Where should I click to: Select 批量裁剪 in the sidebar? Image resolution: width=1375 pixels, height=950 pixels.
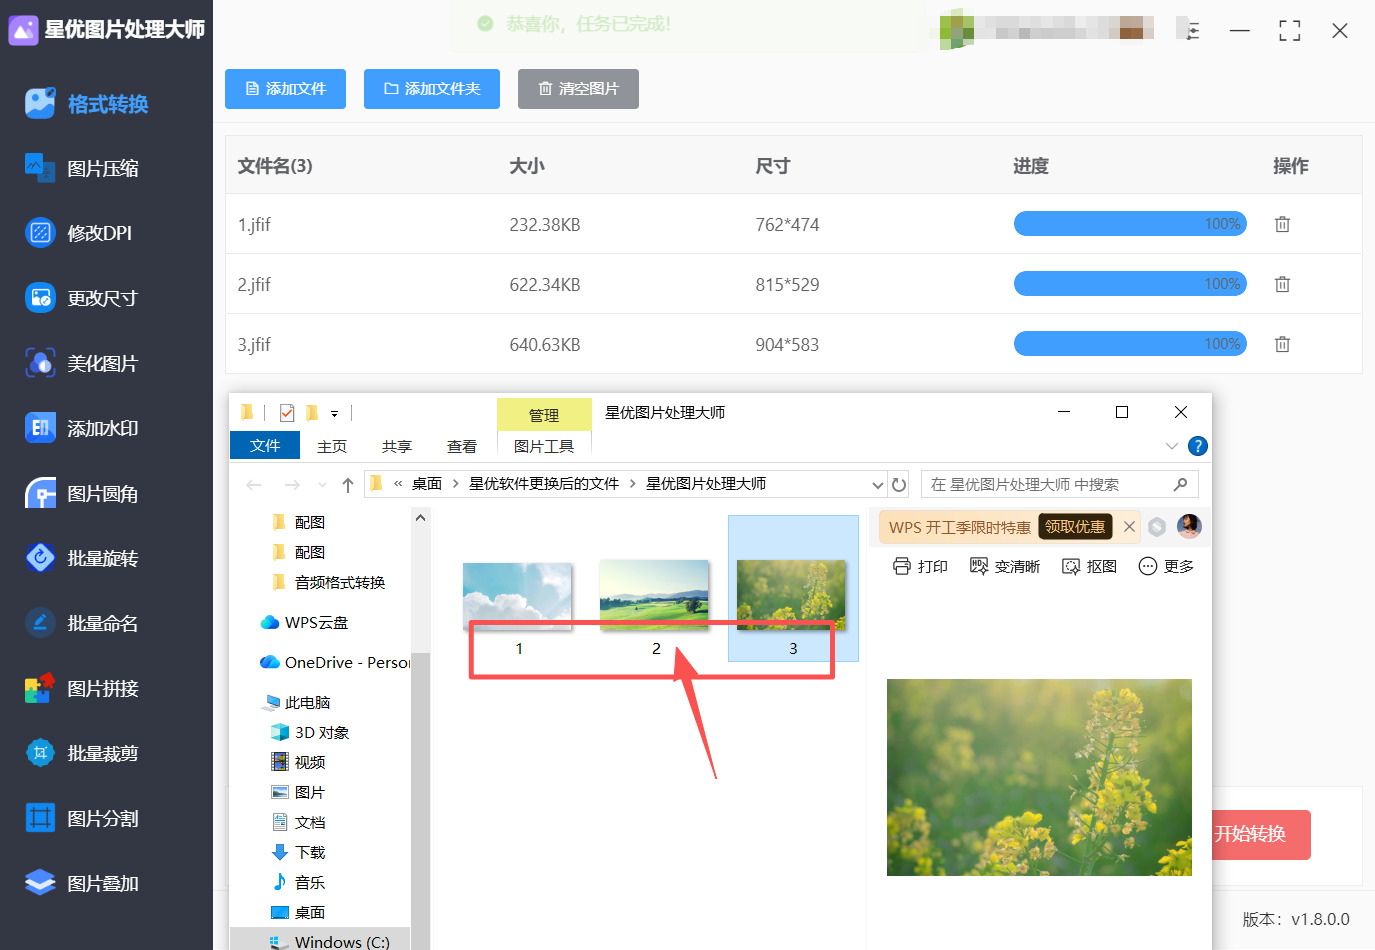click(82, 753)
